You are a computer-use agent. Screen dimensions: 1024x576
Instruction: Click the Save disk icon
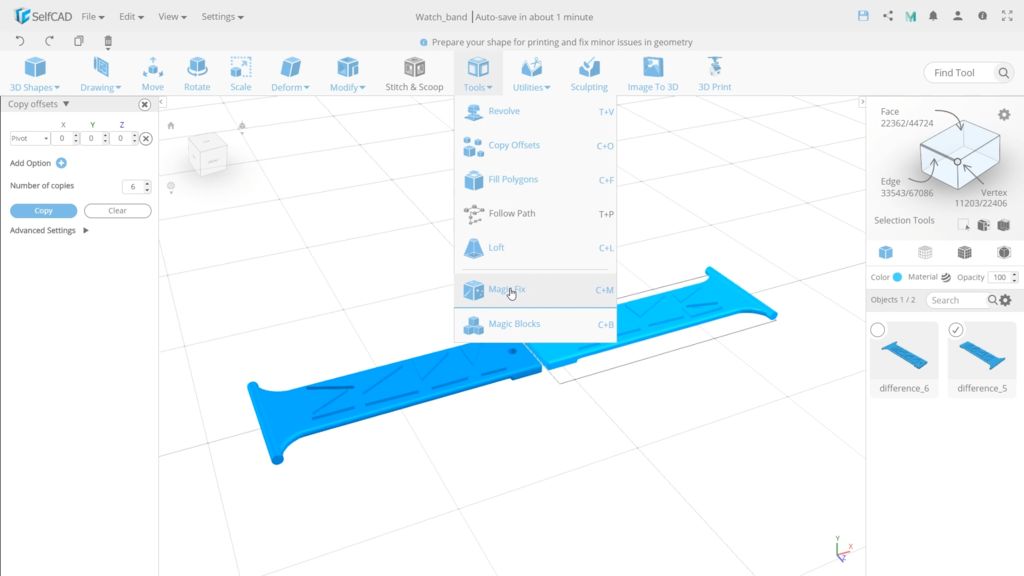[x=863, y=16]
